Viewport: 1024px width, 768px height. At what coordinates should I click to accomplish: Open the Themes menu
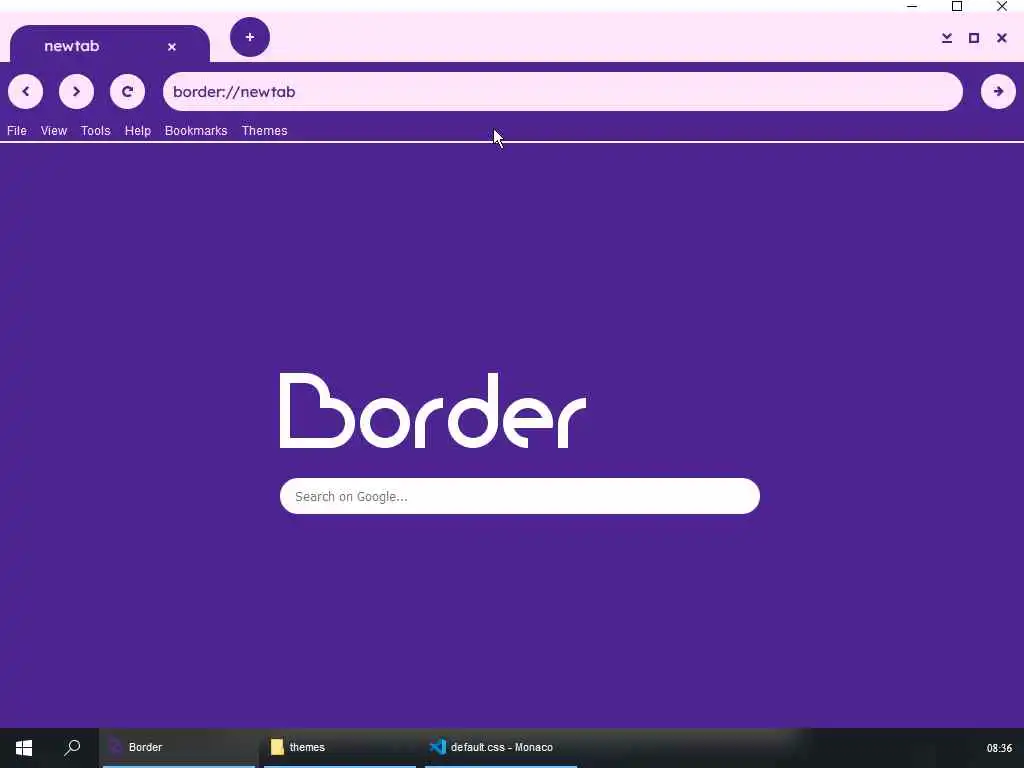point(264,131)
